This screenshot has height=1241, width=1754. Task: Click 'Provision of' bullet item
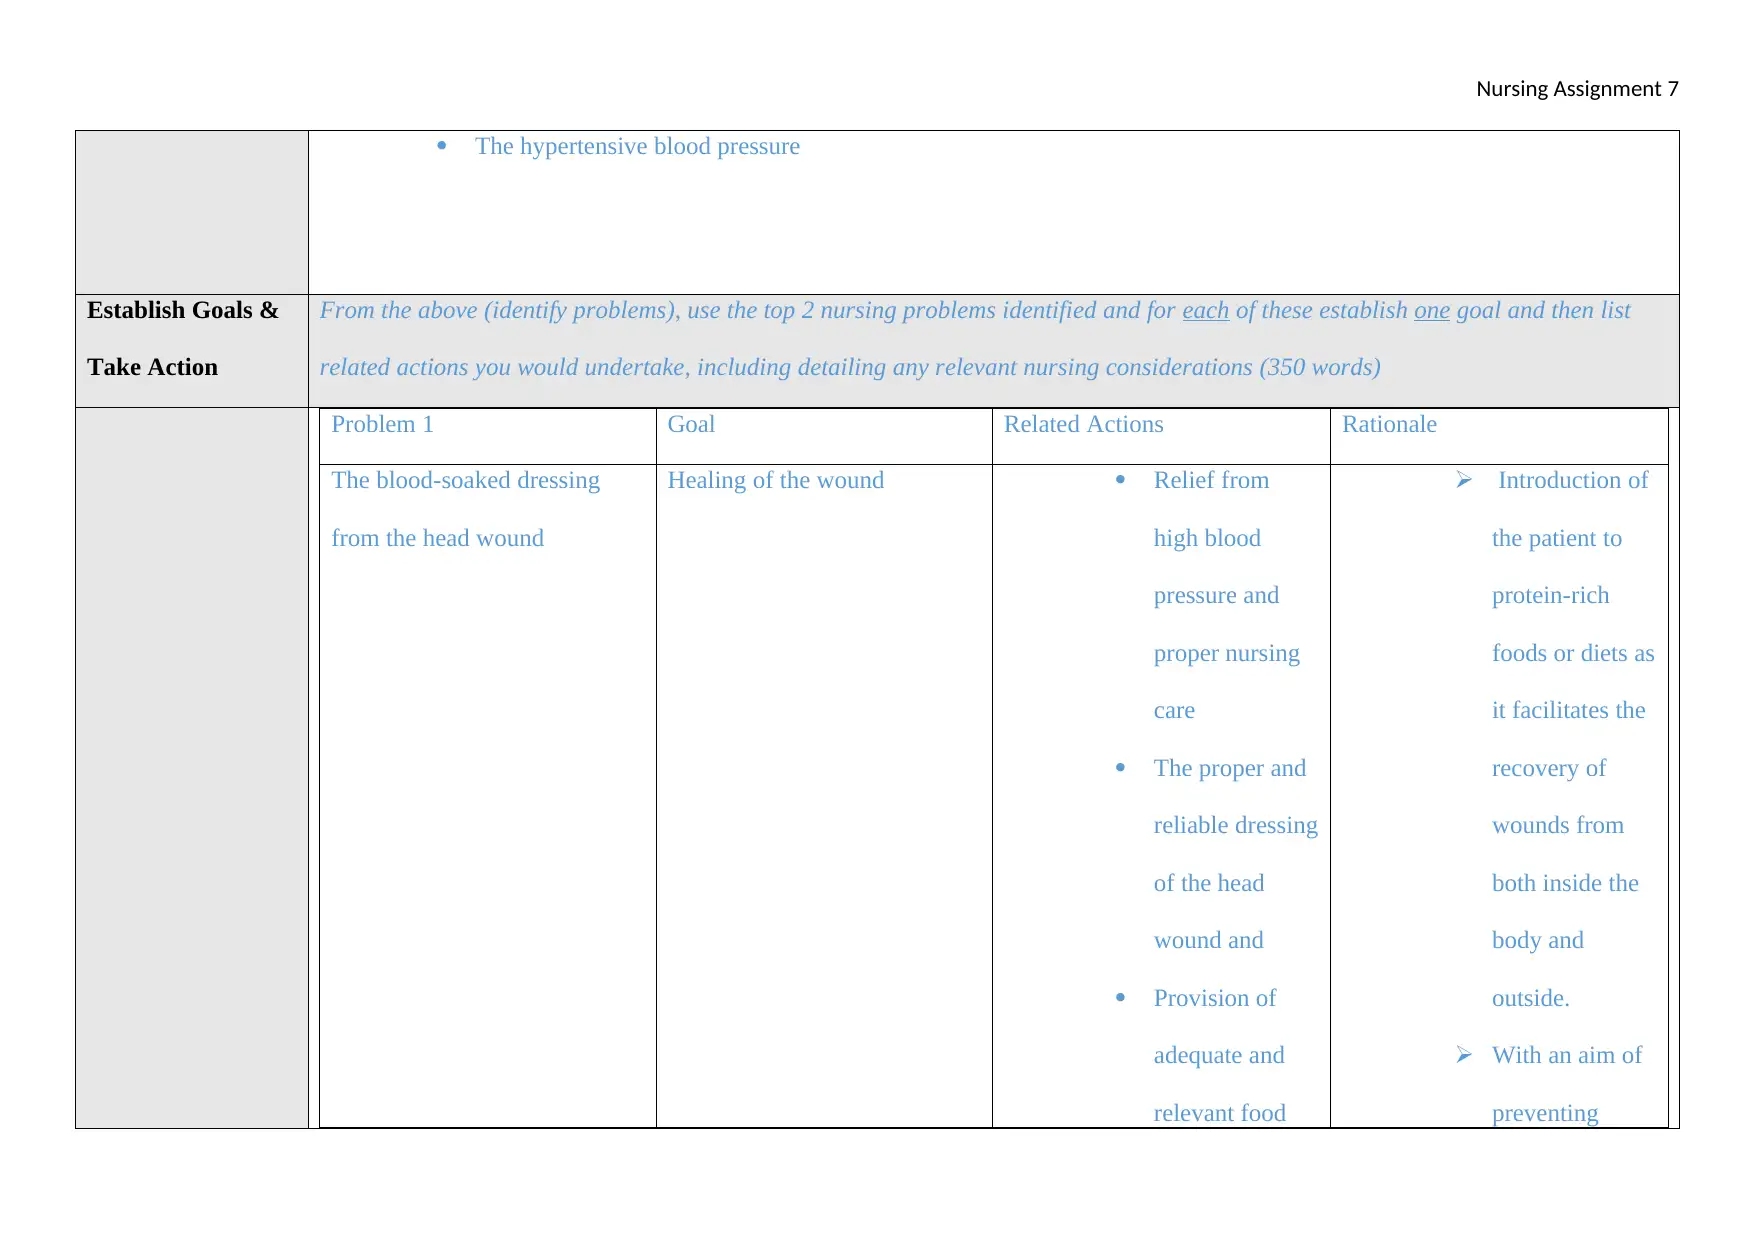point(1214,998)
